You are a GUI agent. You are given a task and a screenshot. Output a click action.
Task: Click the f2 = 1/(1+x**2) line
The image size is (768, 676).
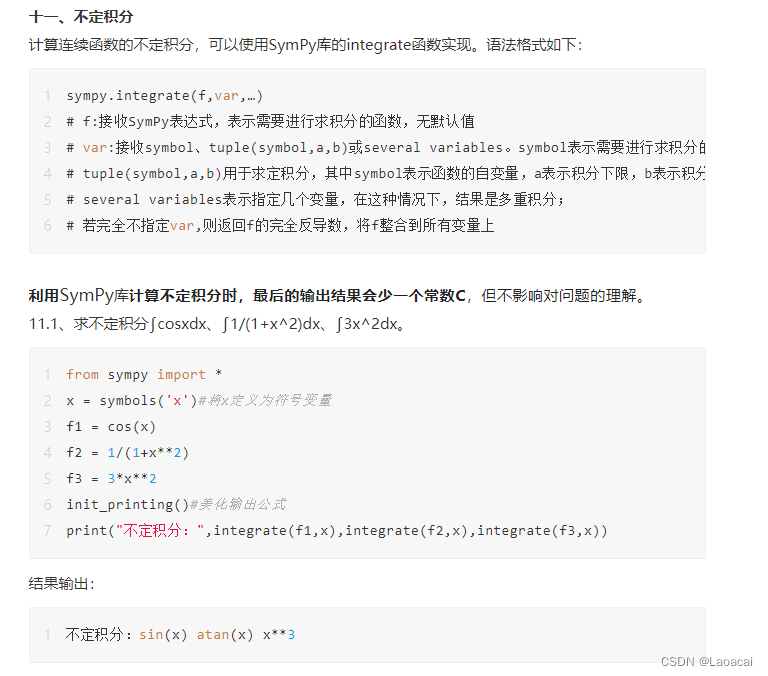127,453
